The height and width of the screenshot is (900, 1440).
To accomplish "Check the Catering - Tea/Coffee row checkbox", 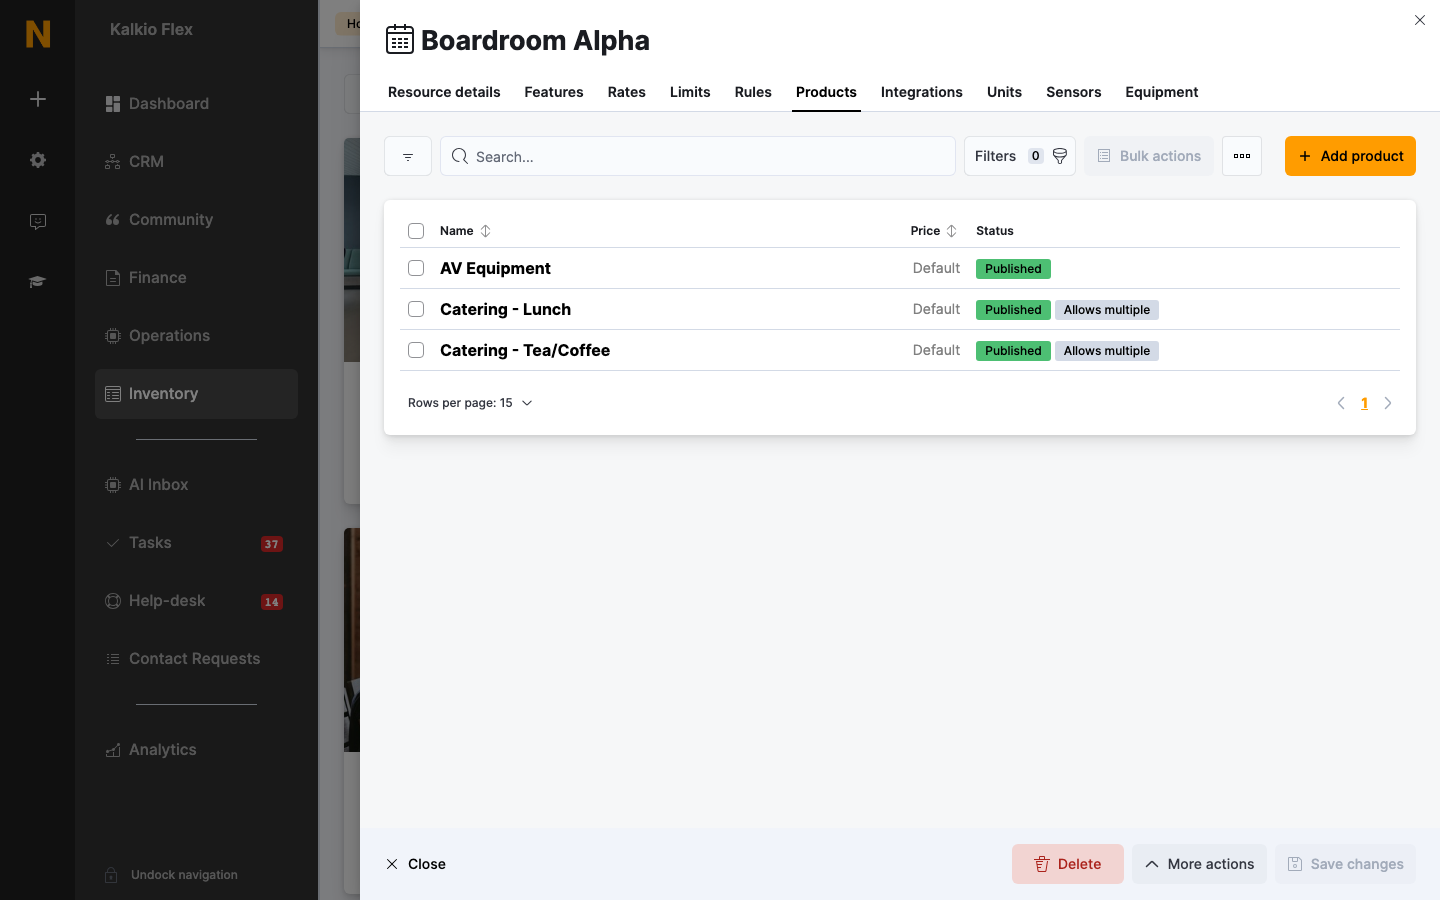I will 416,350.
